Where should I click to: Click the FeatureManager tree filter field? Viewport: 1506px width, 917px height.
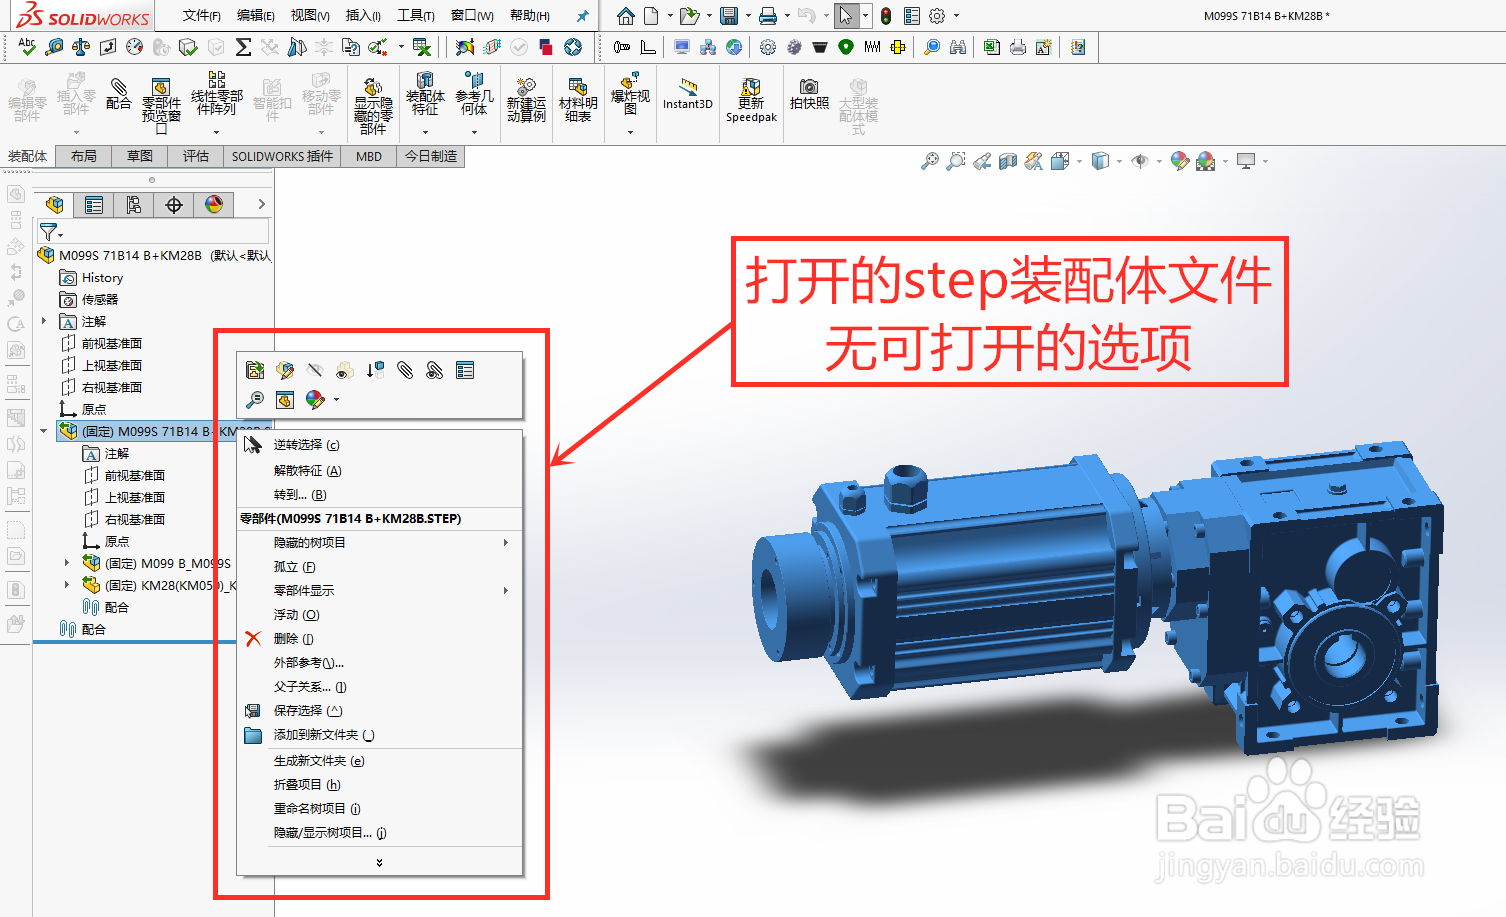pyautogui.click(x=150, y=231)
